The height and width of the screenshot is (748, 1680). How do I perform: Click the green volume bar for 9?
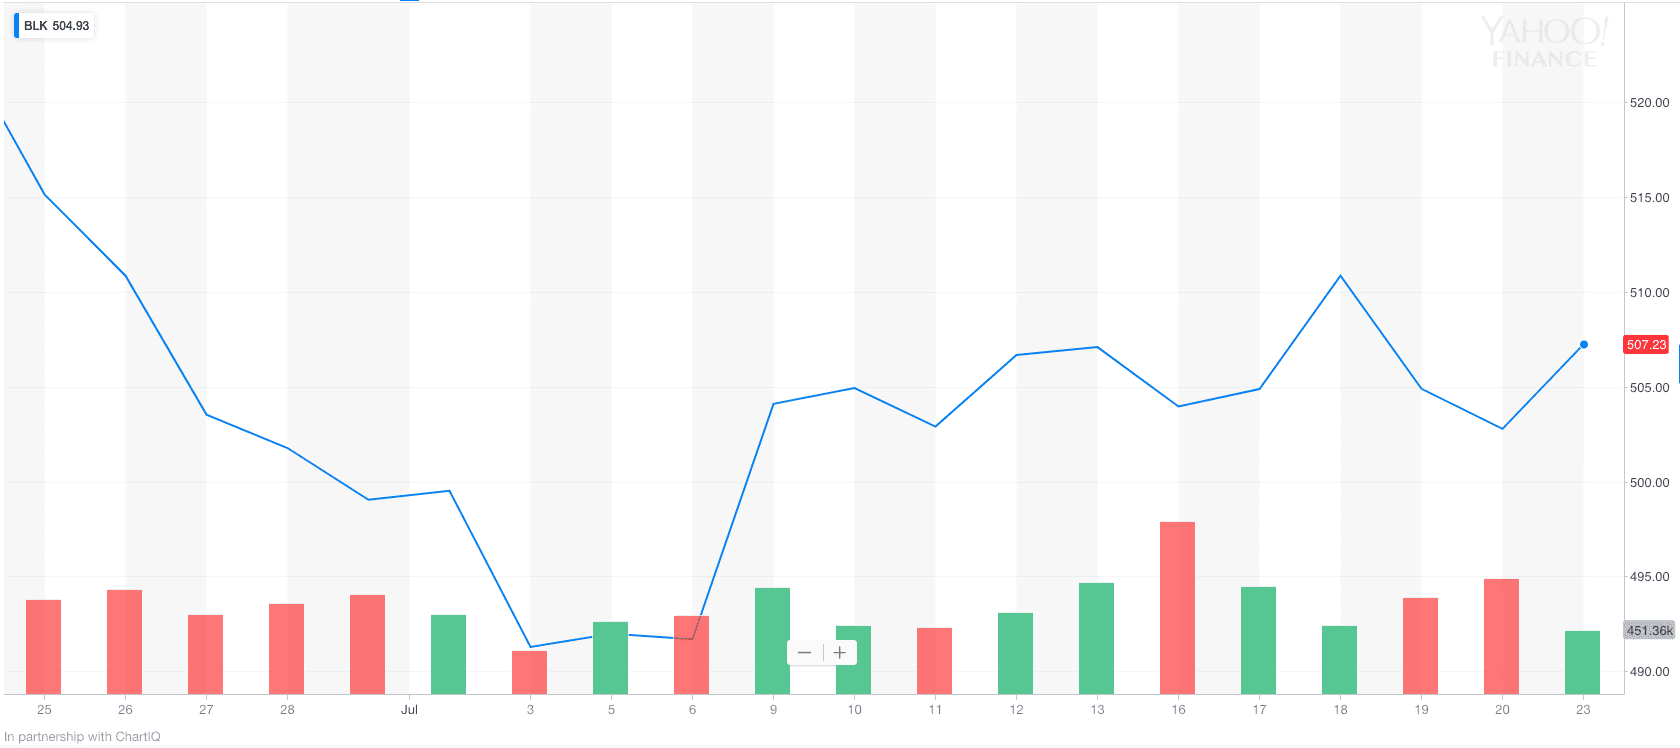point(773,641)
